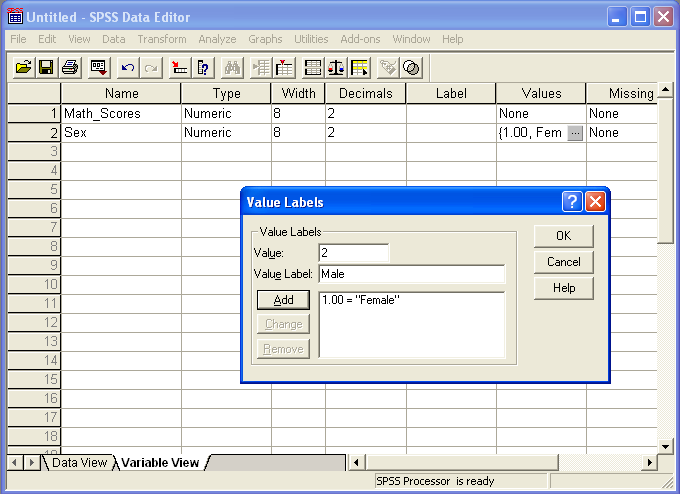This screenshot has height=494, width=680.
Task: Click the Find binoculars toolbar icon
Action: (232, 68)
